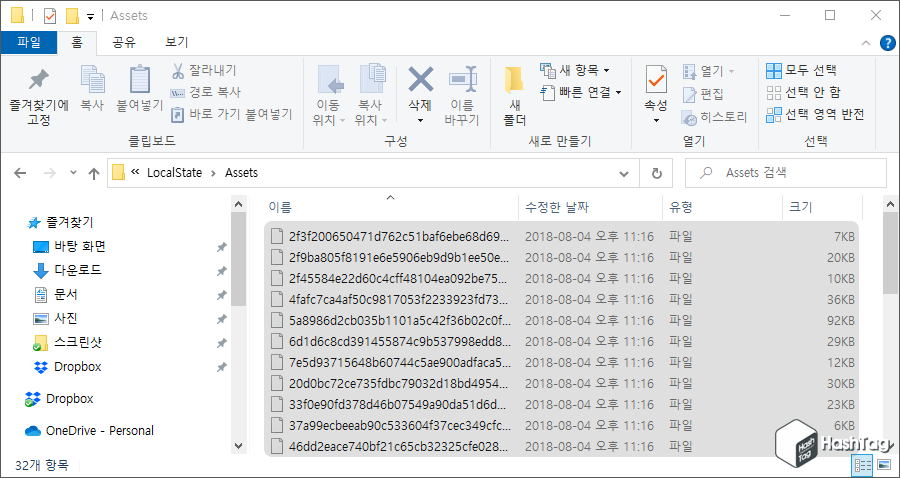Open 새 항목 dropdown
Viewport: 900px width, 478px height.
[575, 71]
